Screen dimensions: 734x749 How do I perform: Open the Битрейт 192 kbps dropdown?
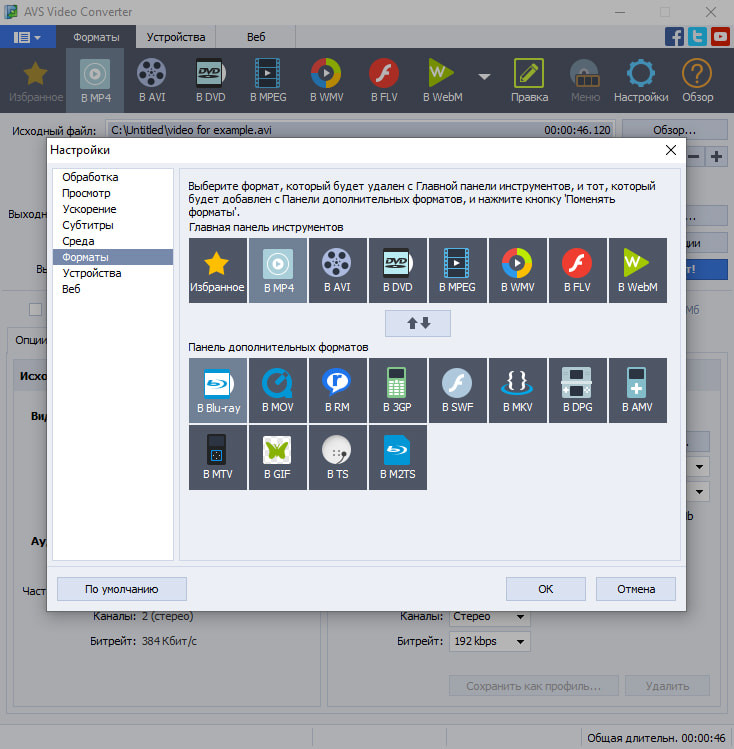coord(489,641)
